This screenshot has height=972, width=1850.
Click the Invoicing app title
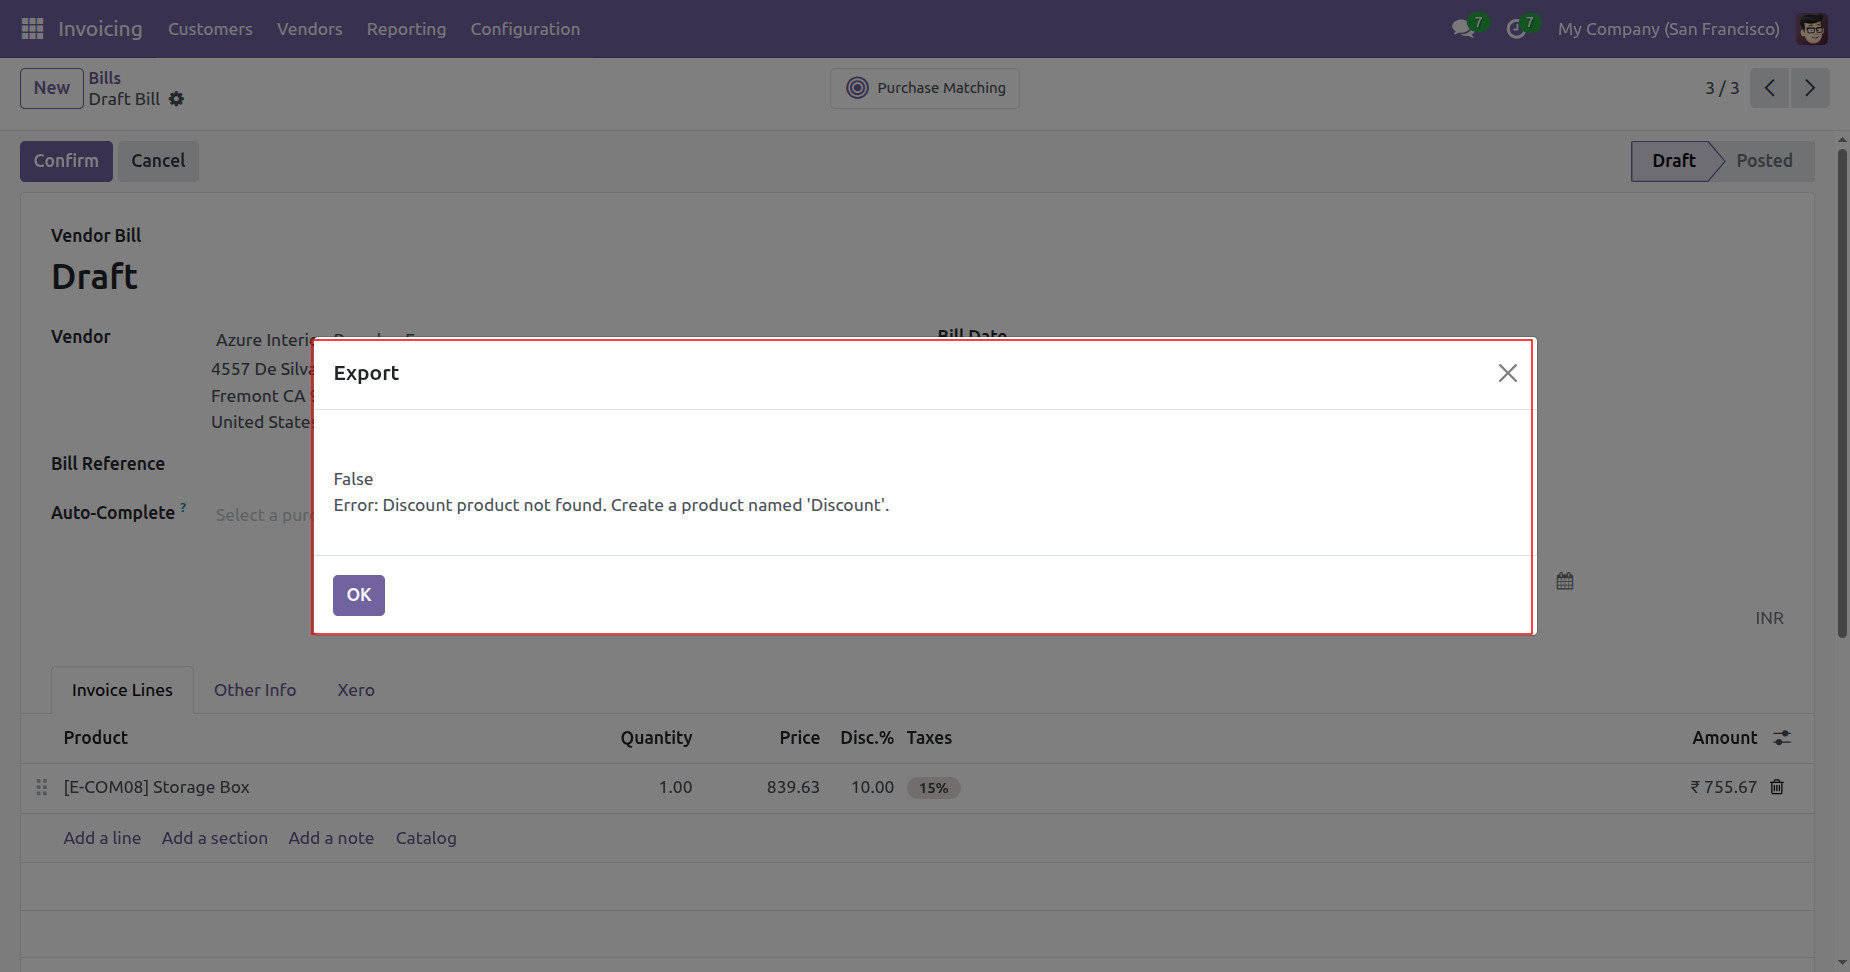pyautogui.click(x=100, y=29)
